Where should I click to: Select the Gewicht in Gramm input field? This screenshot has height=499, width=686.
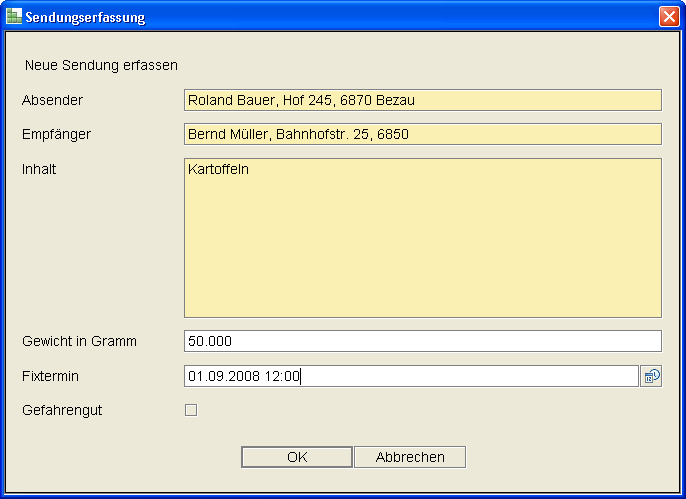point(422,341)
